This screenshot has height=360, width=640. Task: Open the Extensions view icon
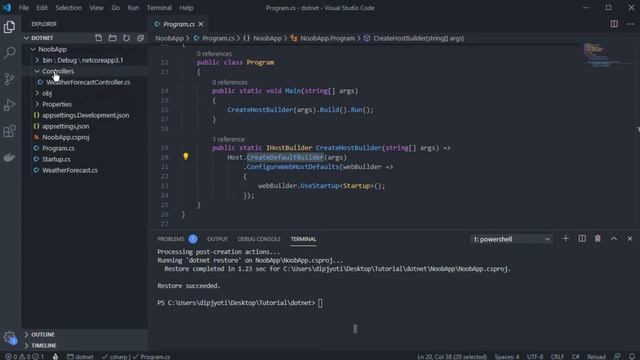[9, 131]
